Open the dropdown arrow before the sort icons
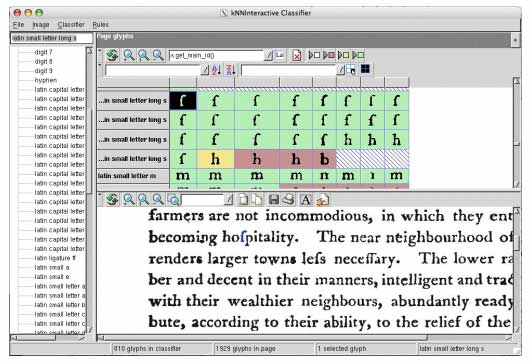This screenshot has width=530, height=364. point(205,70)
